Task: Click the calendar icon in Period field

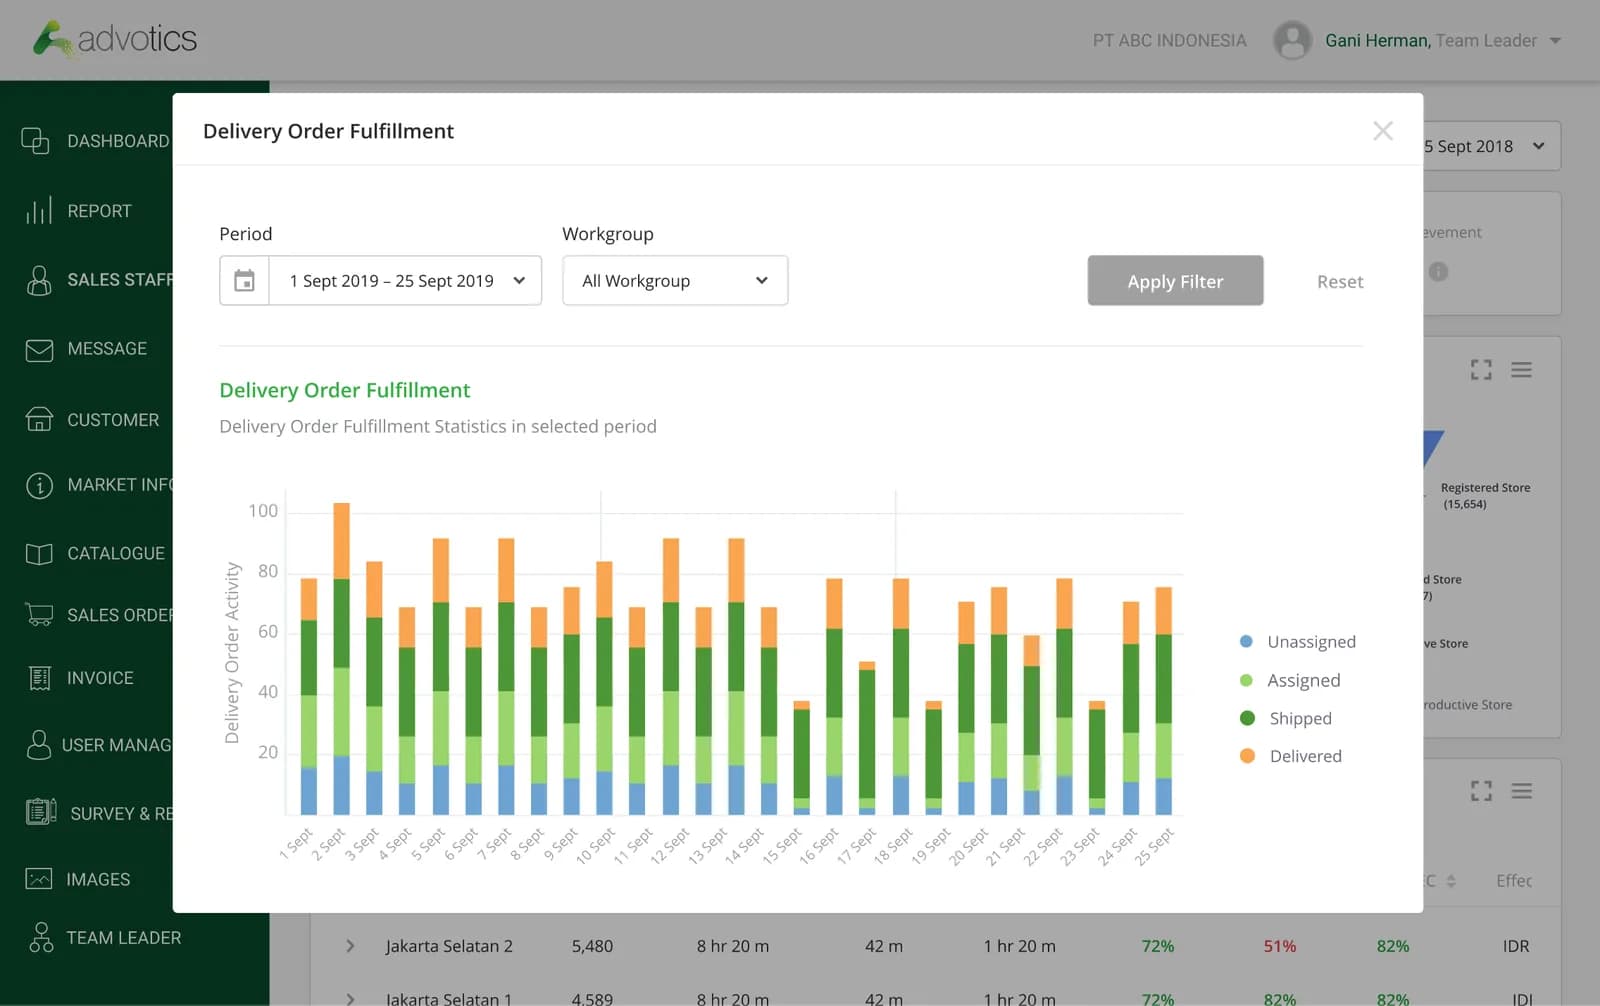Action: [244, 281]
